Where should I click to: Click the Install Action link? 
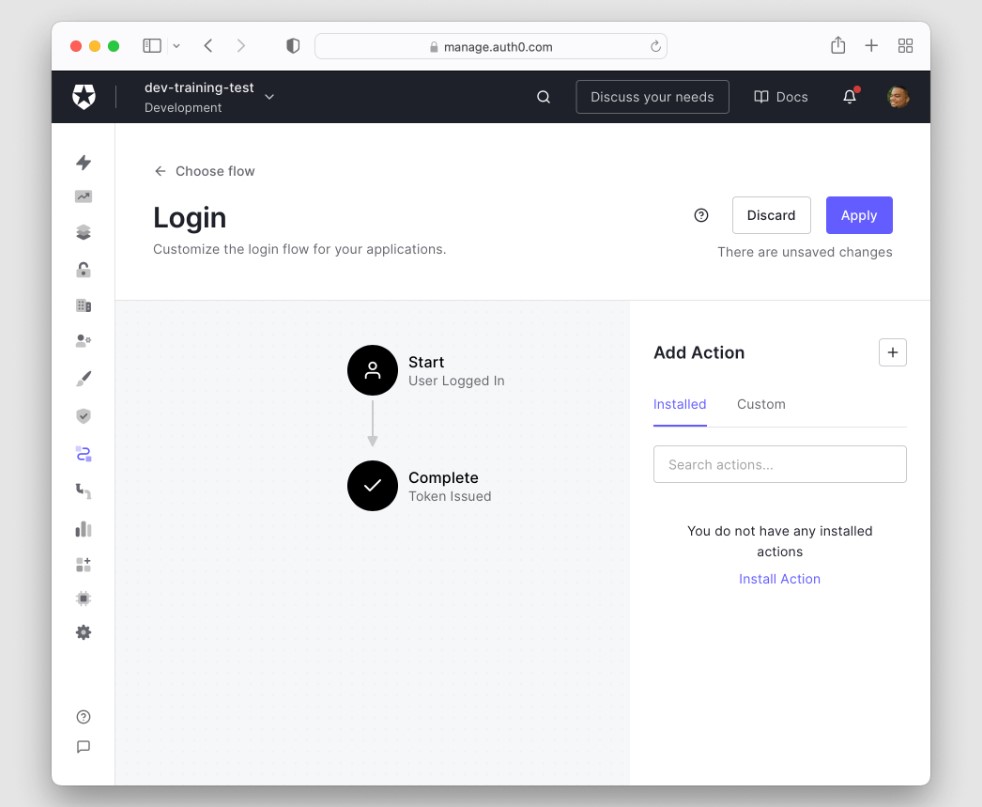780,578
